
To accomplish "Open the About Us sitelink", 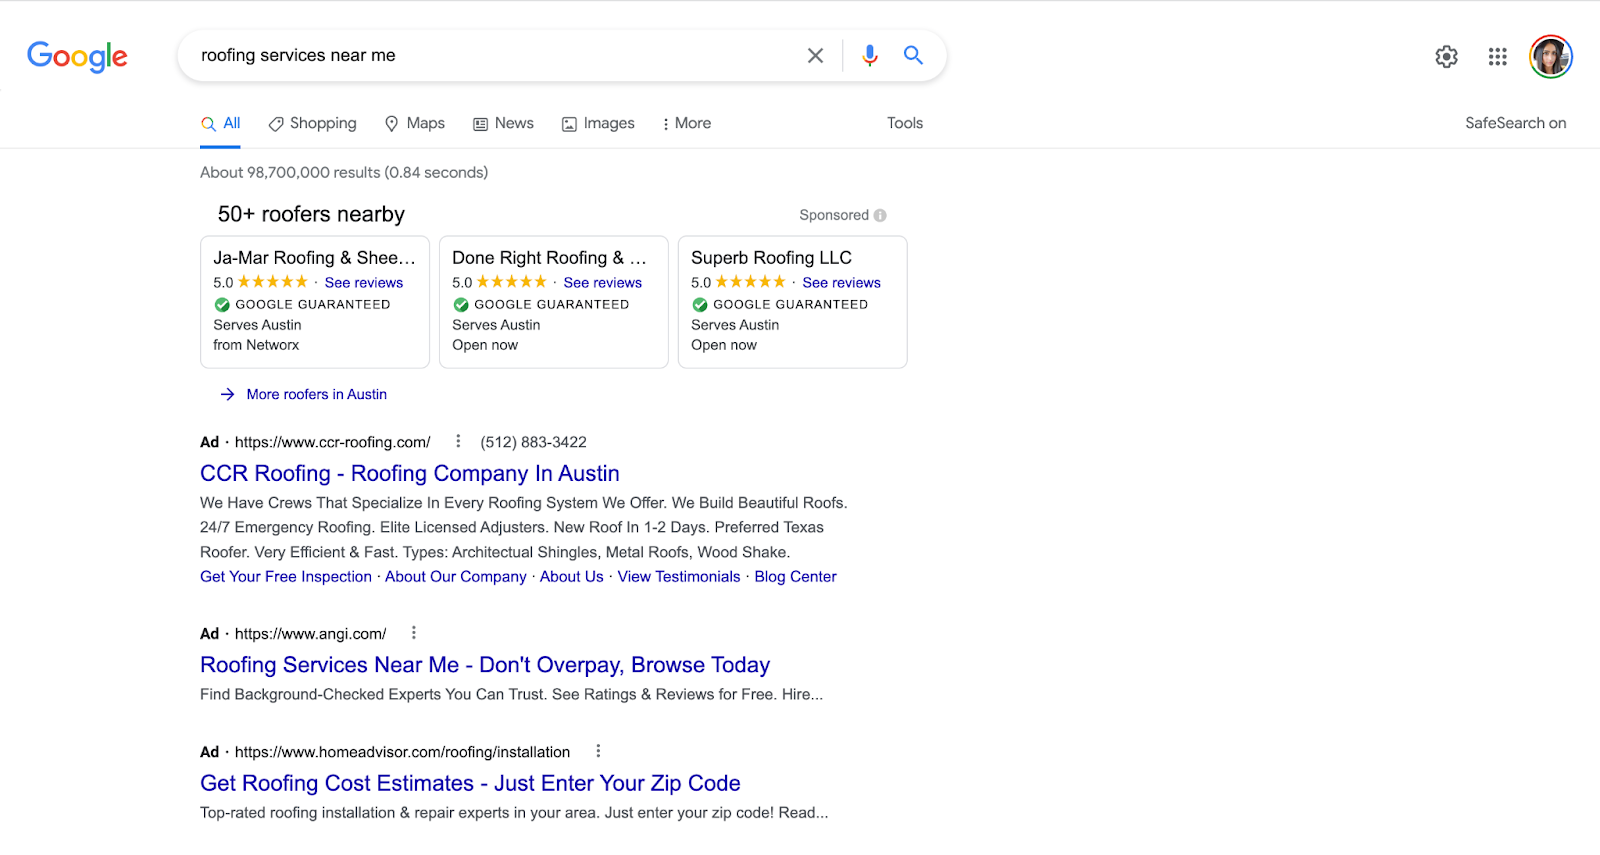I will point(572,576).
